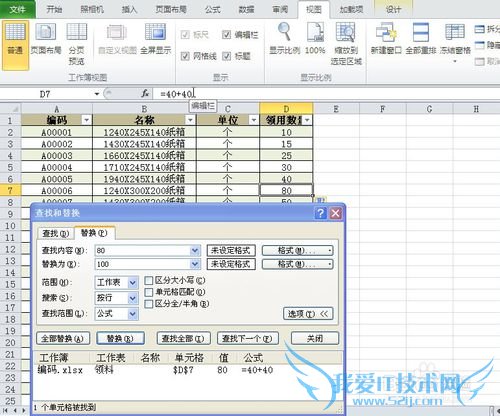This screenshot has height=416, width=500.
Task: Switch to 页面布局 page layout view
Action: 46,39
